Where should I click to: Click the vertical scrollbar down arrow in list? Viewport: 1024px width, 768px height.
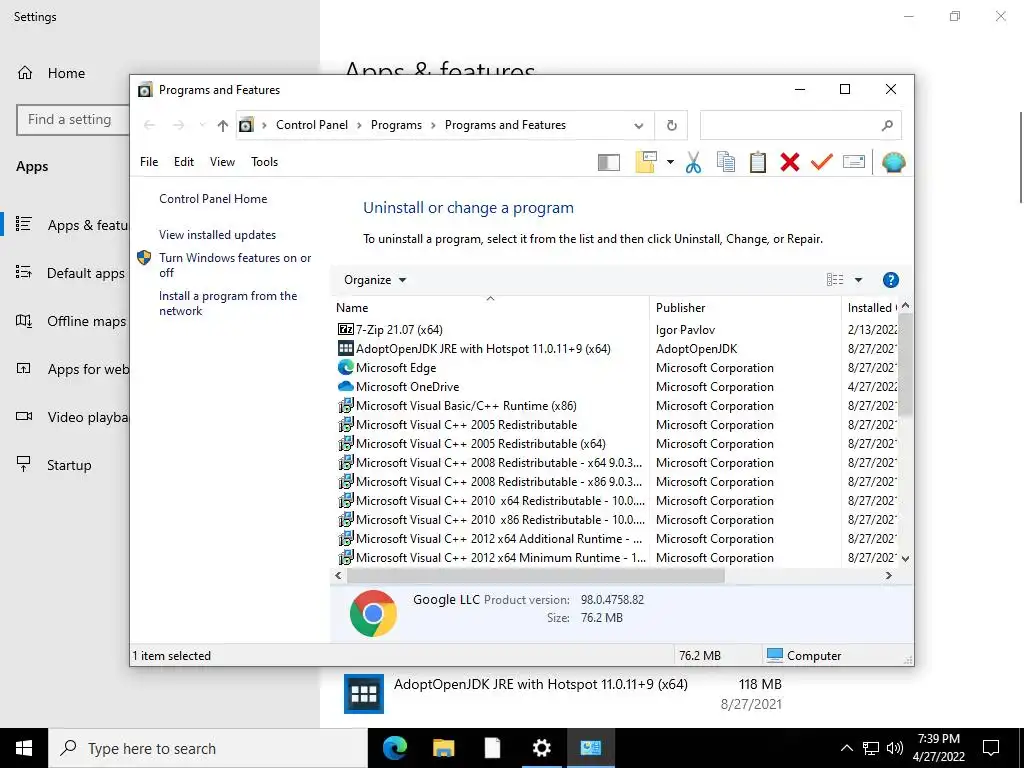(x=905, y=558)
